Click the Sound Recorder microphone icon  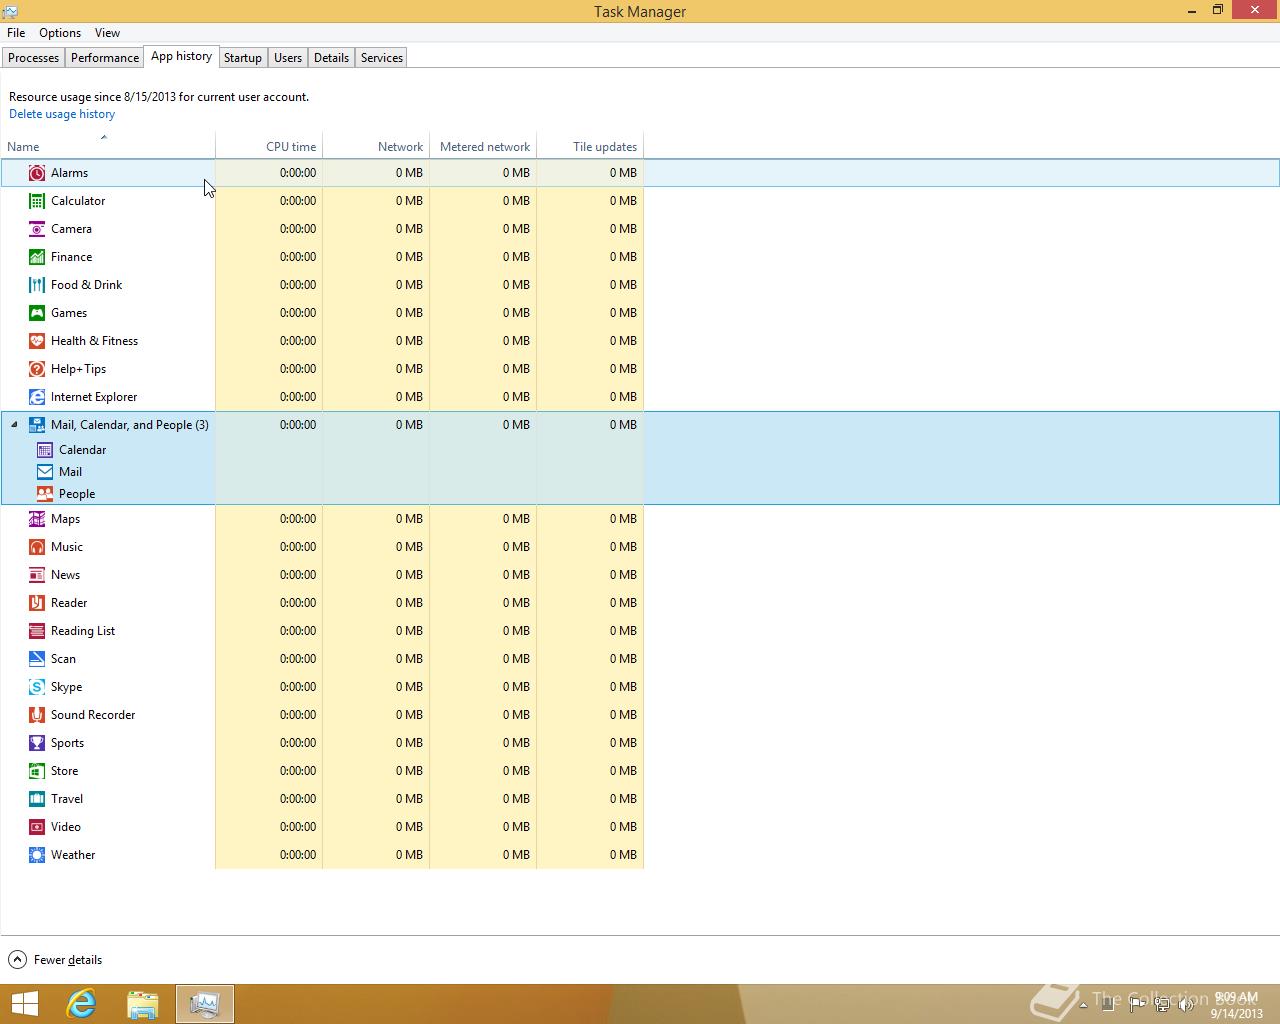[37, 715]
